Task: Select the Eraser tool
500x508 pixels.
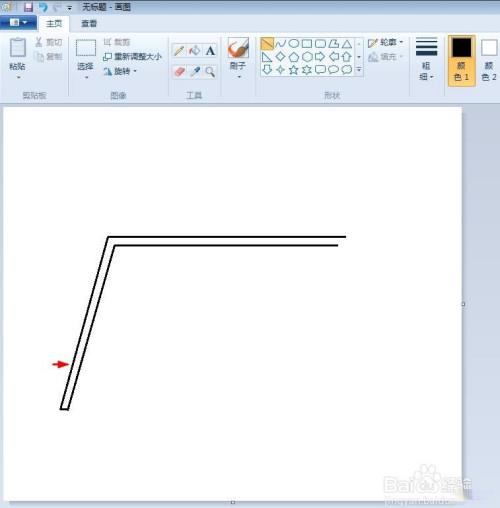Action: tap(179, 71)
